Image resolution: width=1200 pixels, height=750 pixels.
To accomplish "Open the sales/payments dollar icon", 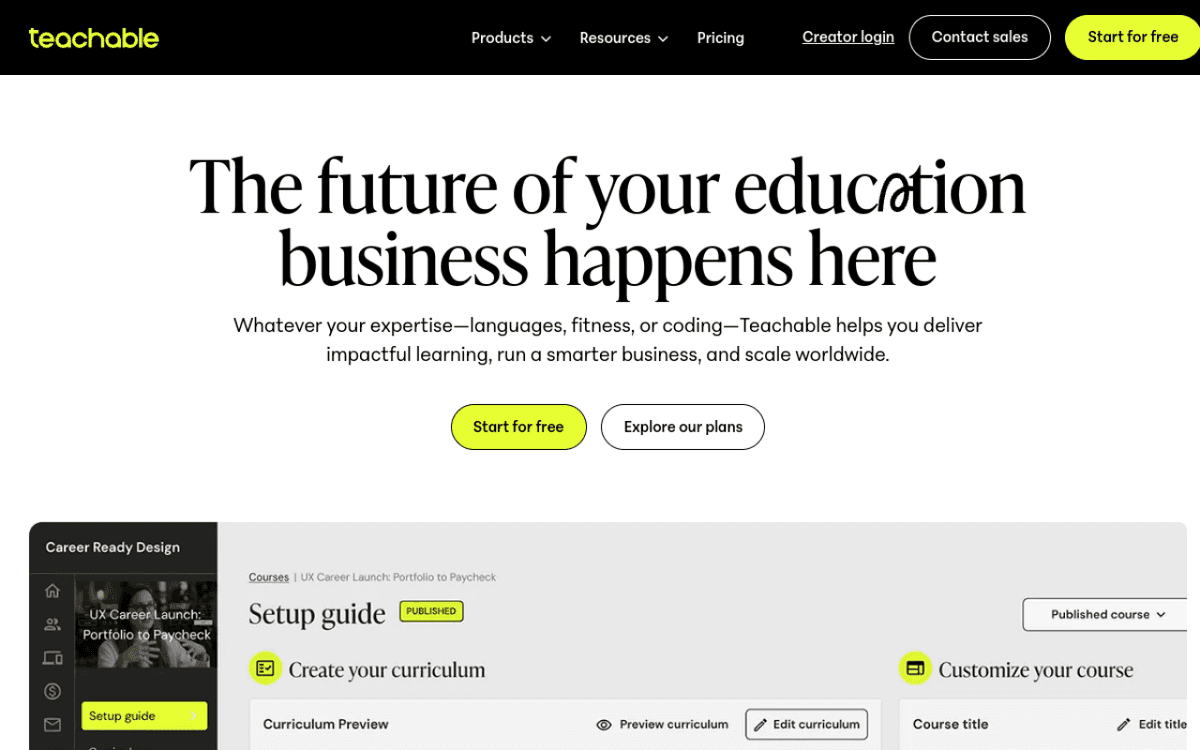I will pos(52,690).
